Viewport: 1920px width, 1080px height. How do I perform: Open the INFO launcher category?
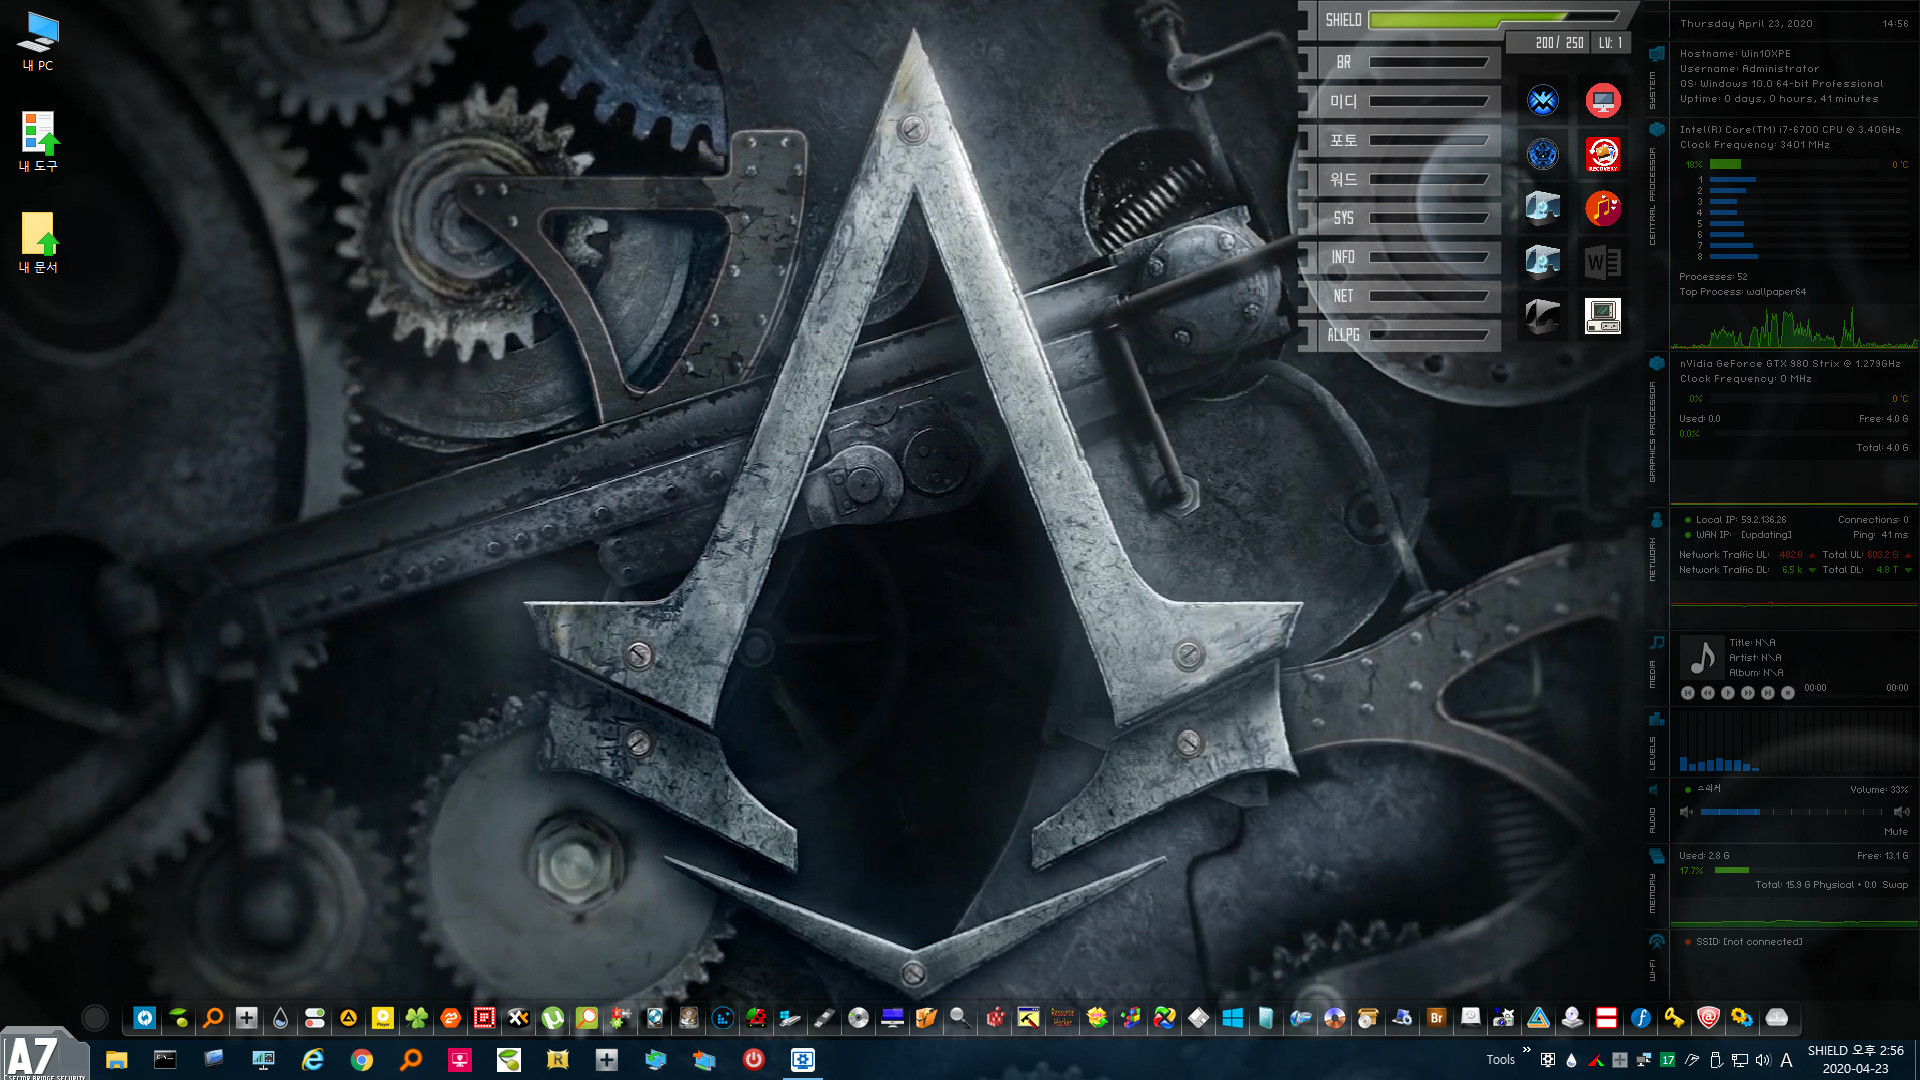(1402, 257)
